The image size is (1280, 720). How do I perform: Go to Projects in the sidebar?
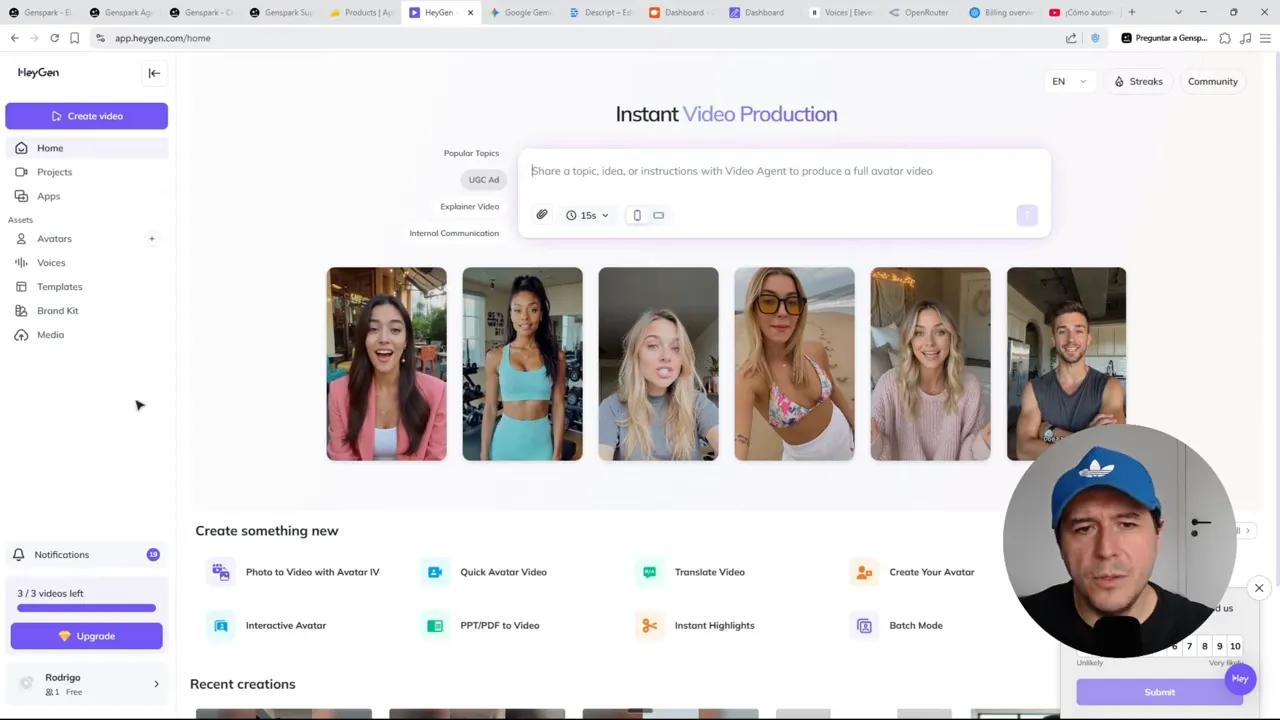(x=54, y=172)
